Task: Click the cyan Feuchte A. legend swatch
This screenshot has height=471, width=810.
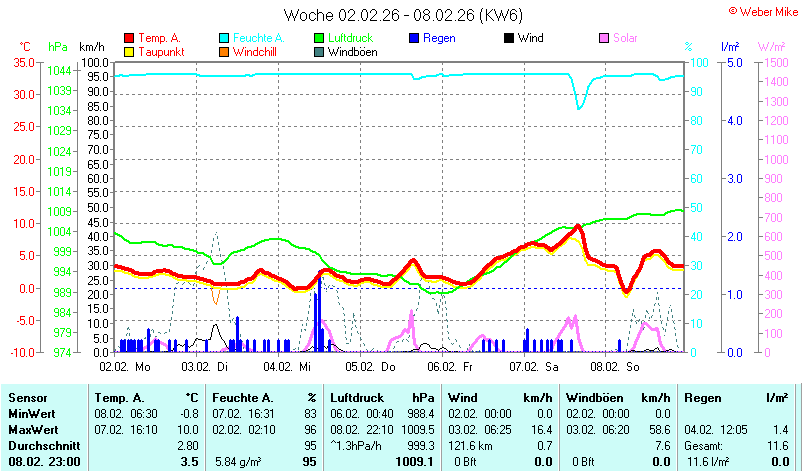Action: click(224, 38)
